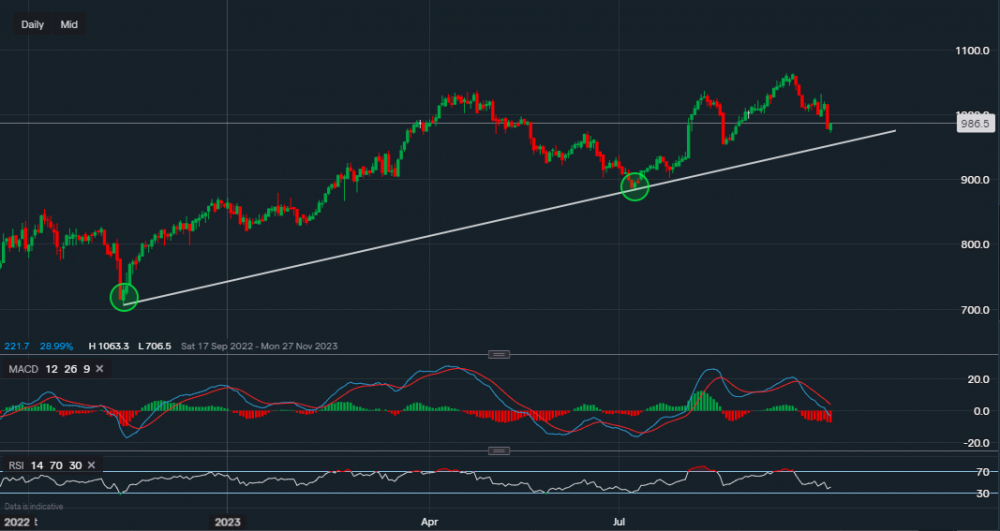Viewport: 1000px width, 531px height.
Task: Open the Mid price type dropdown
Action: (69, 24)
